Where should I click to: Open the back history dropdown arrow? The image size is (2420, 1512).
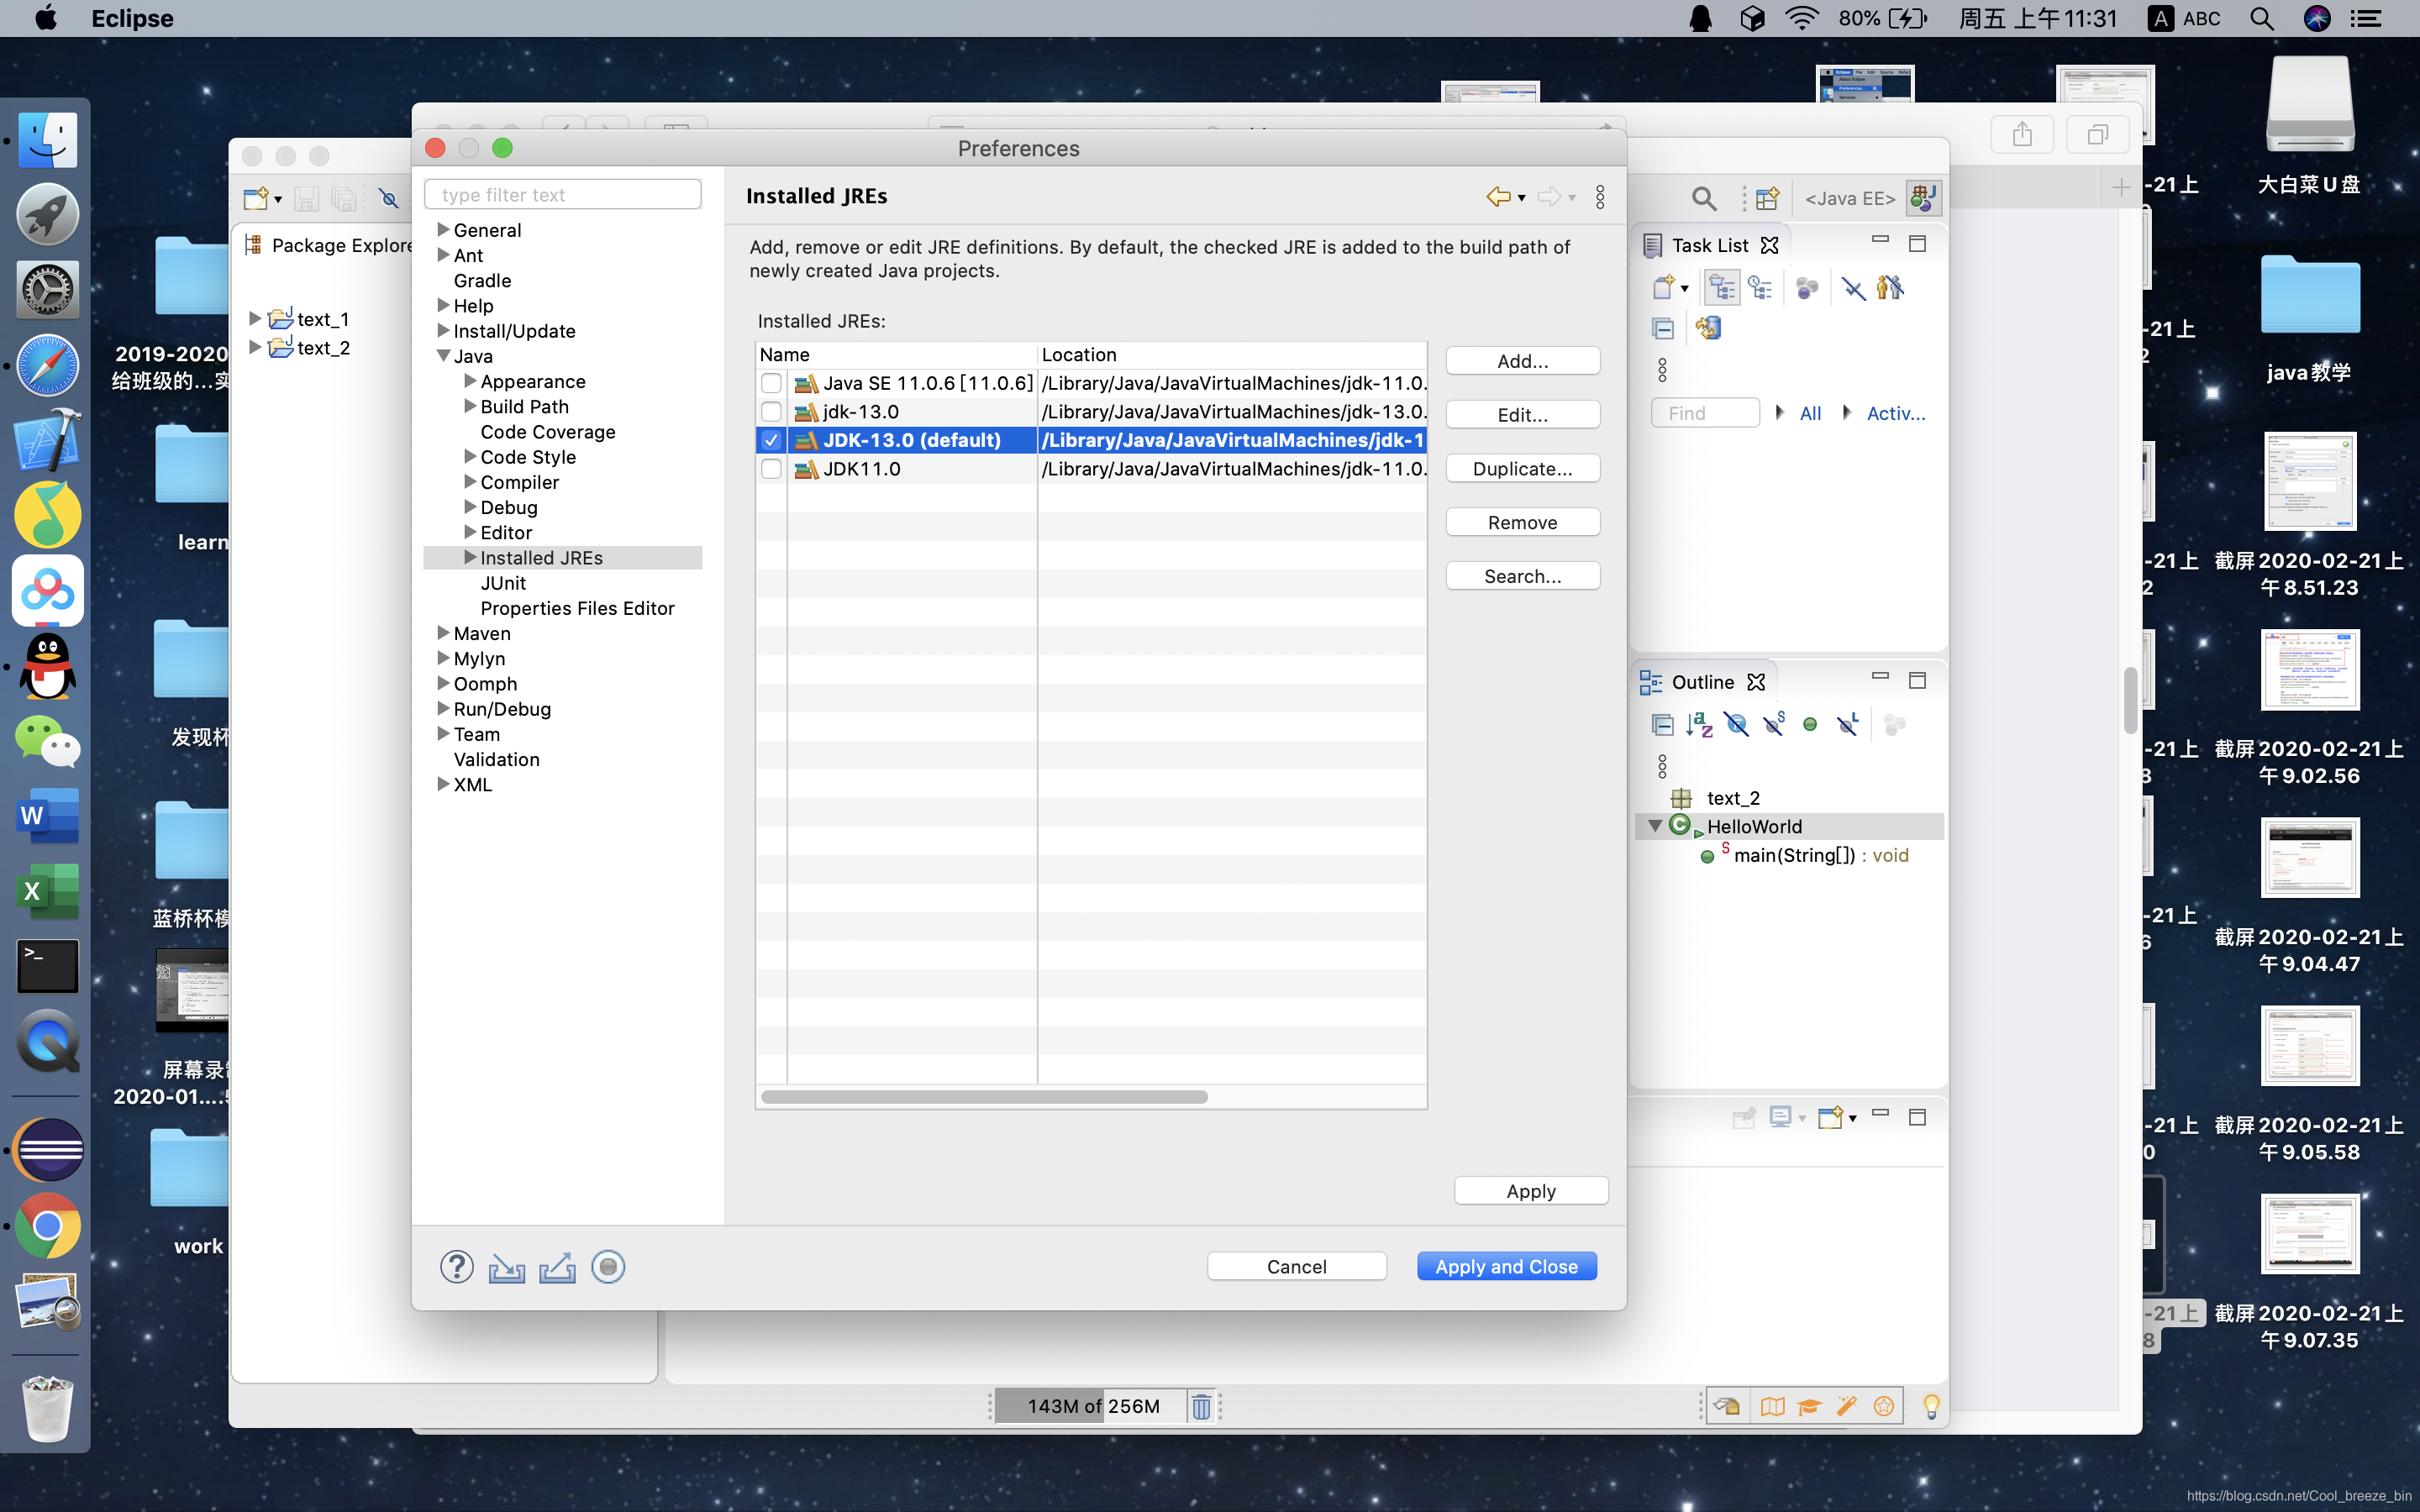point(1521,198)
